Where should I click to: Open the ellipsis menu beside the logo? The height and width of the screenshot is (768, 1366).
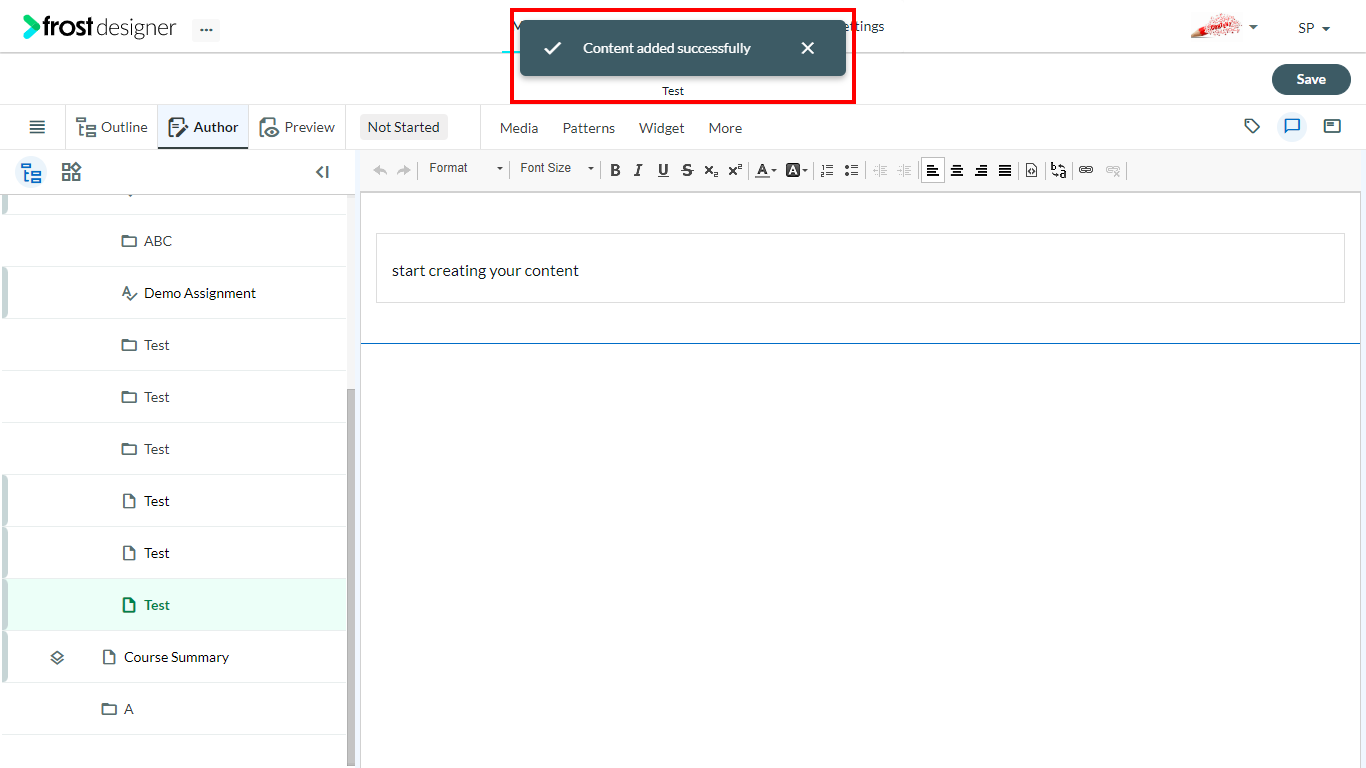click(206, 29)
